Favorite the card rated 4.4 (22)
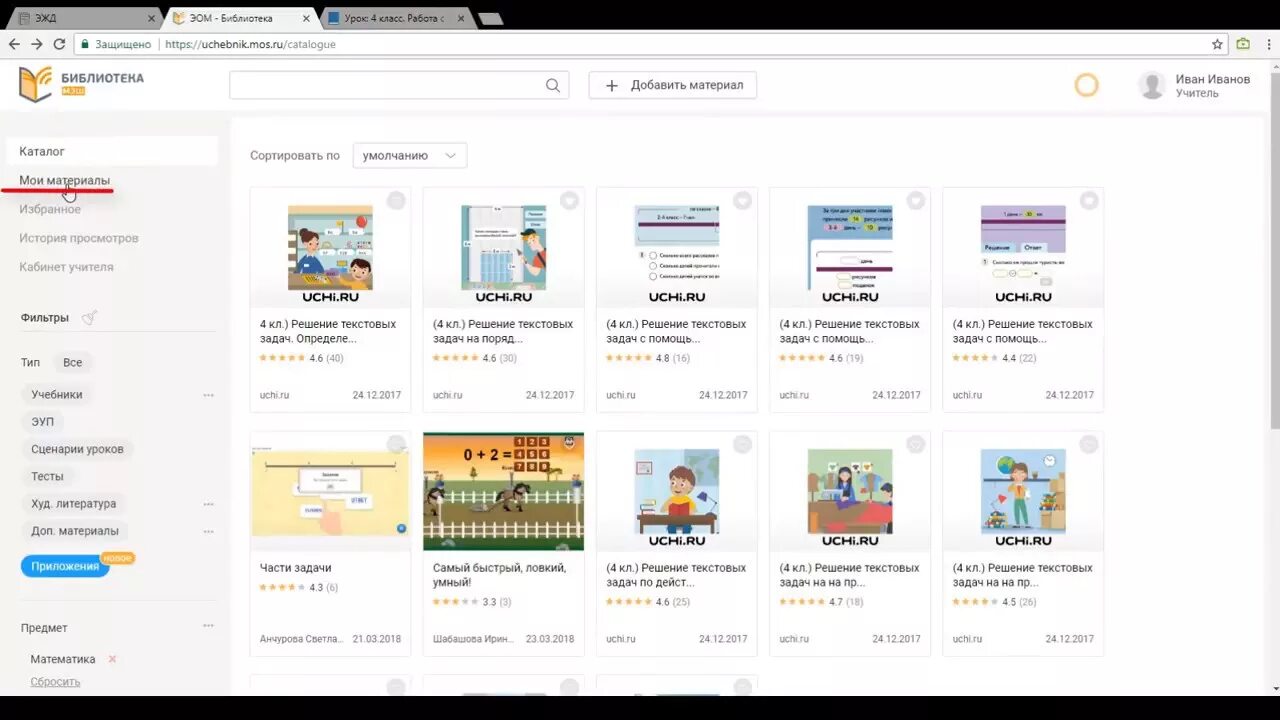Image resolution: width=1280 pixels, height=720 pixels. [1089, 201]
